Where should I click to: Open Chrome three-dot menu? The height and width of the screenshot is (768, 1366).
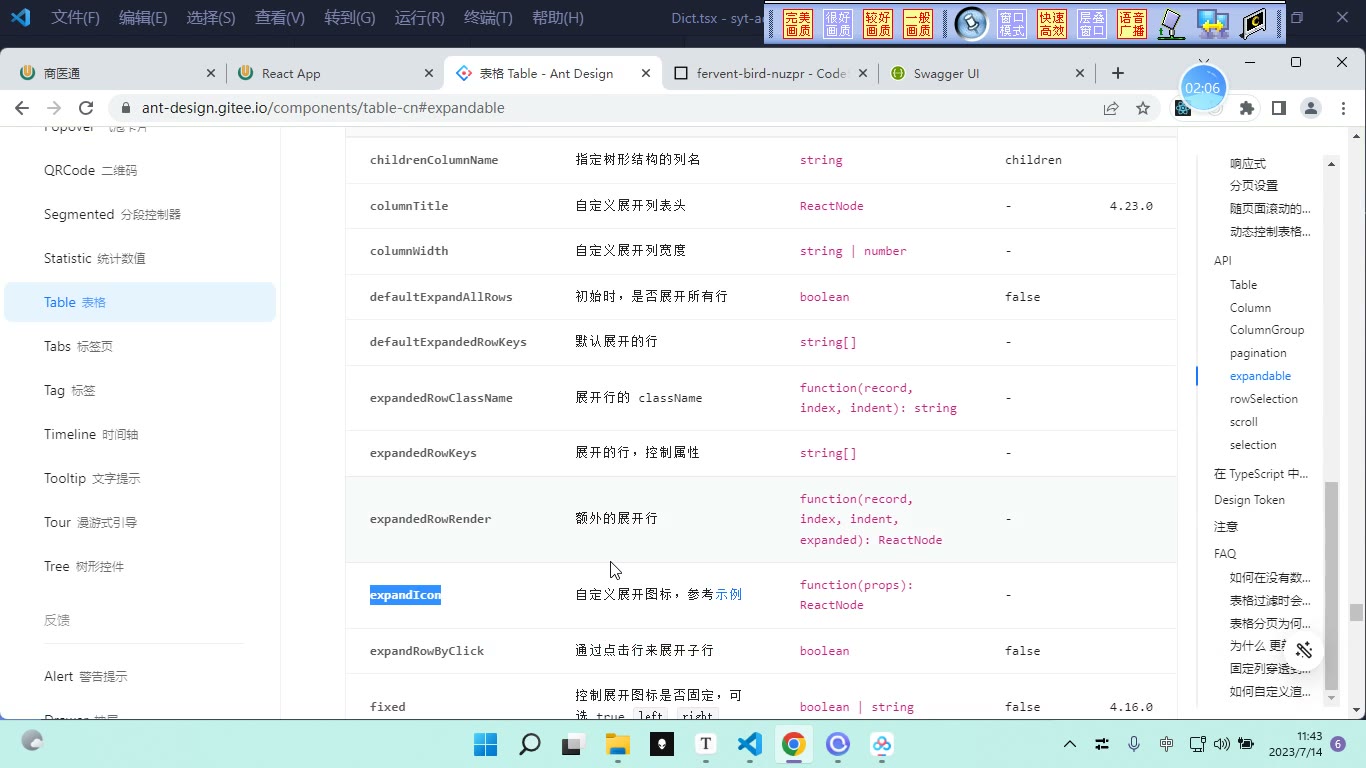click(1342, 108)
